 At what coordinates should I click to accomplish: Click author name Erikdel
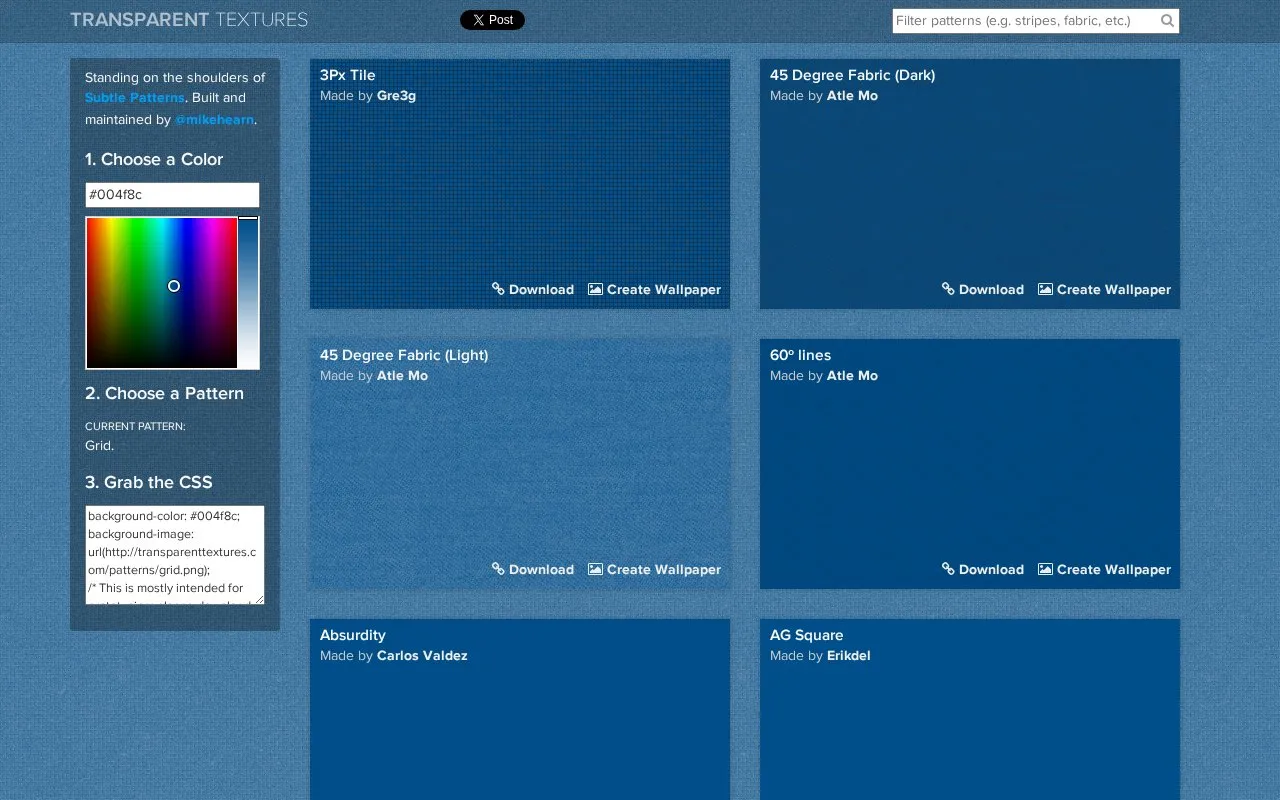[849, 656]
